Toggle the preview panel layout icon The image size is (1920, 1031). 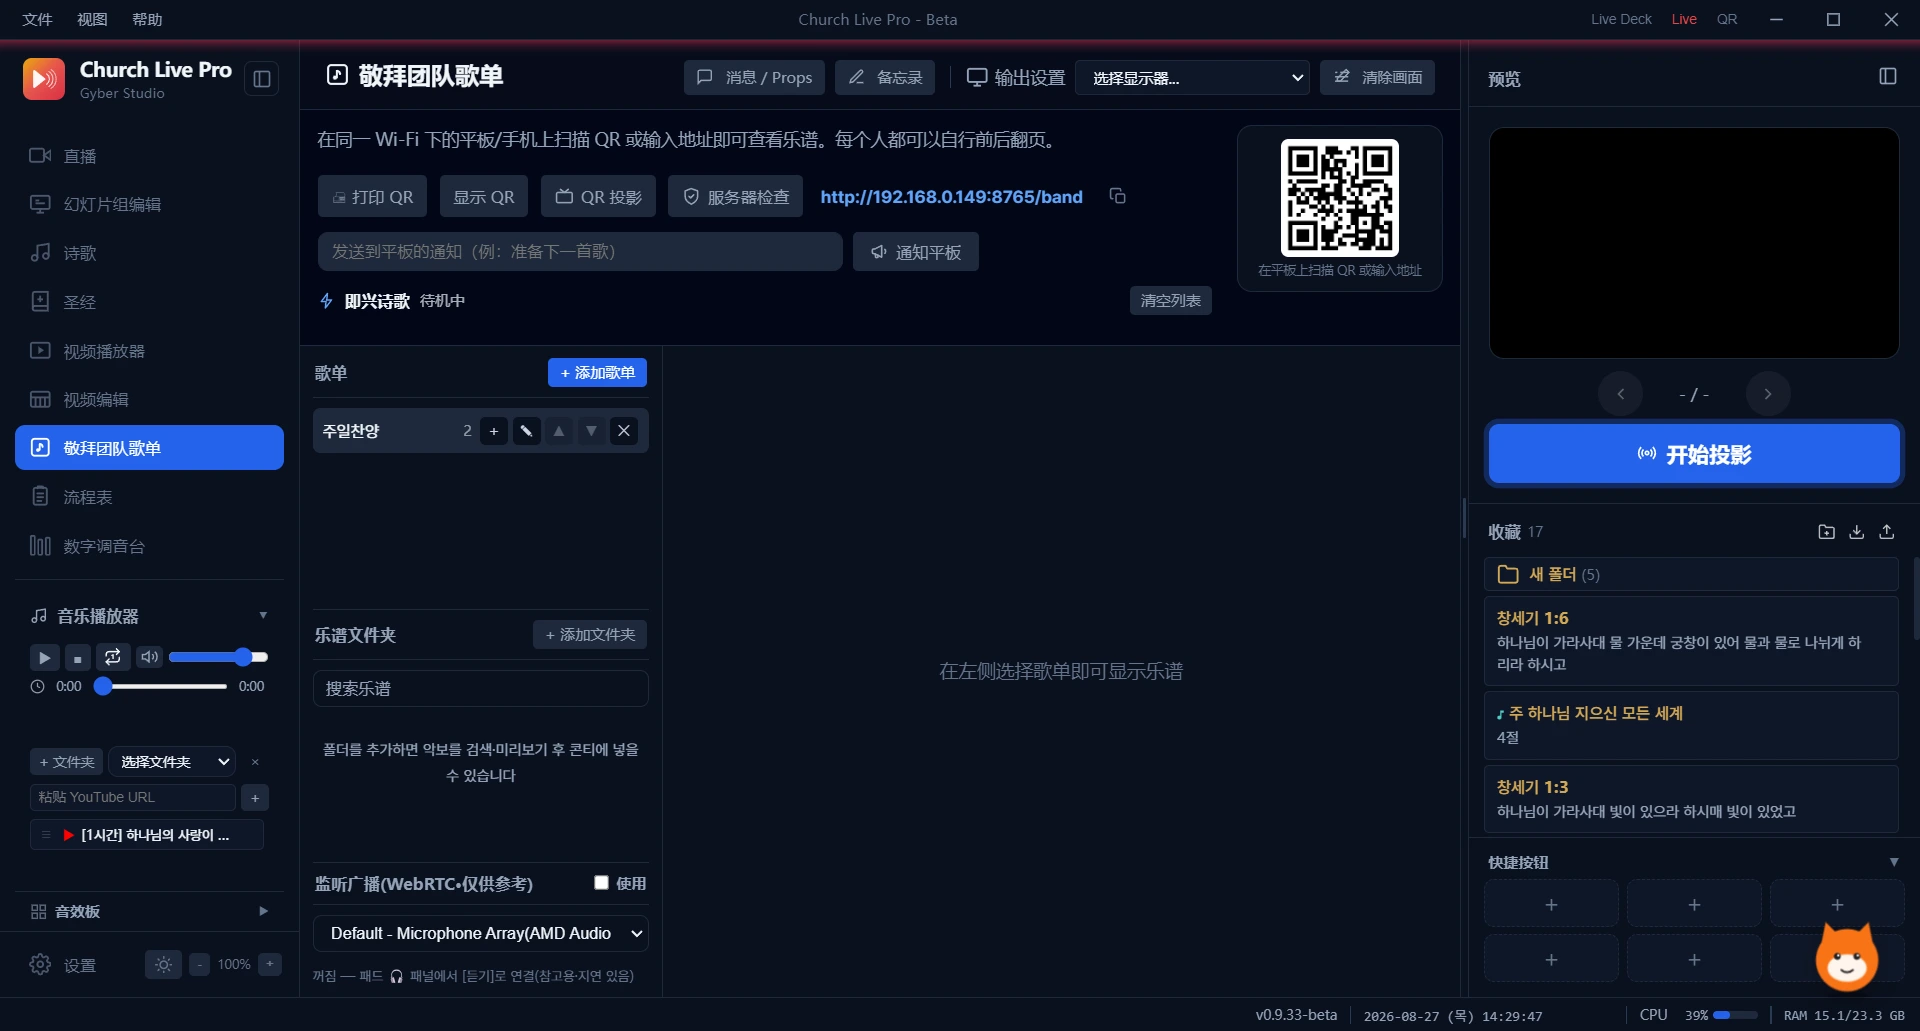pos(1888,77)
